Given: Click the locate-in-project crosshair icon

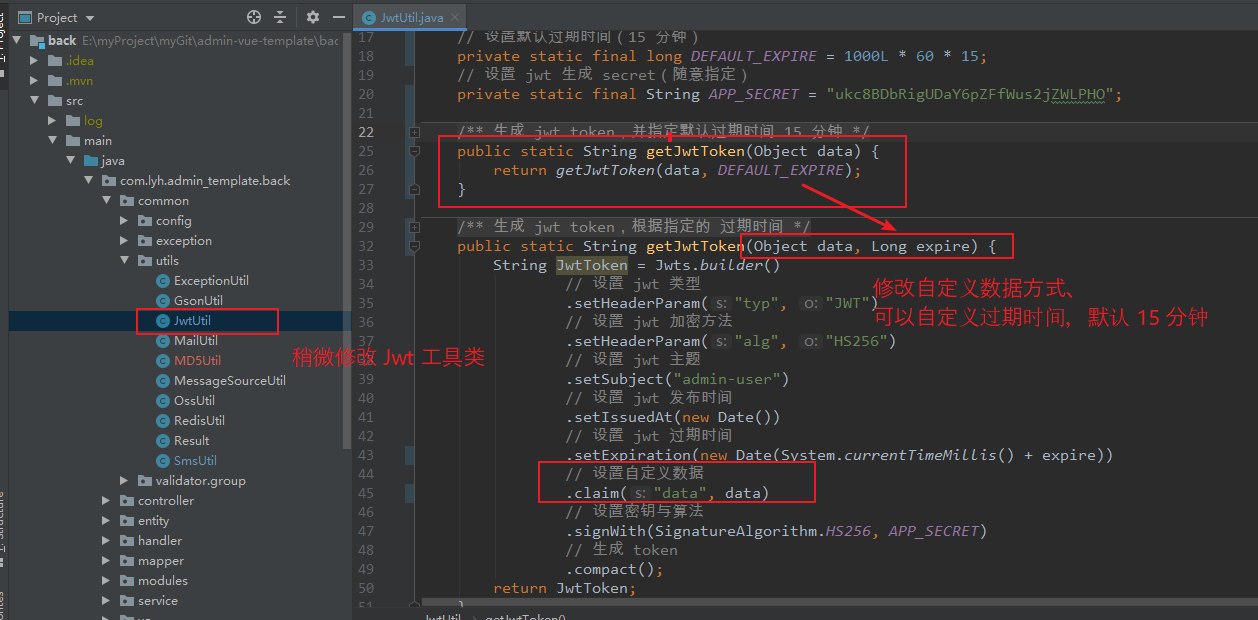Looking at the screenshot, I should 254,17.
